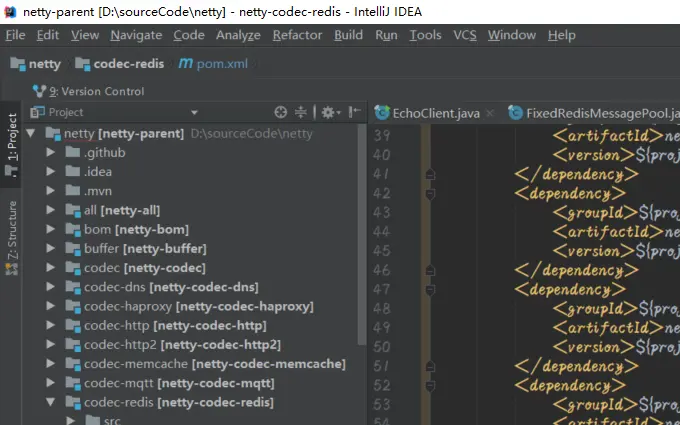This screenshot has height=425, width=680.
Task: Click line number 45 in the gutter
Action: pos(382,251)
